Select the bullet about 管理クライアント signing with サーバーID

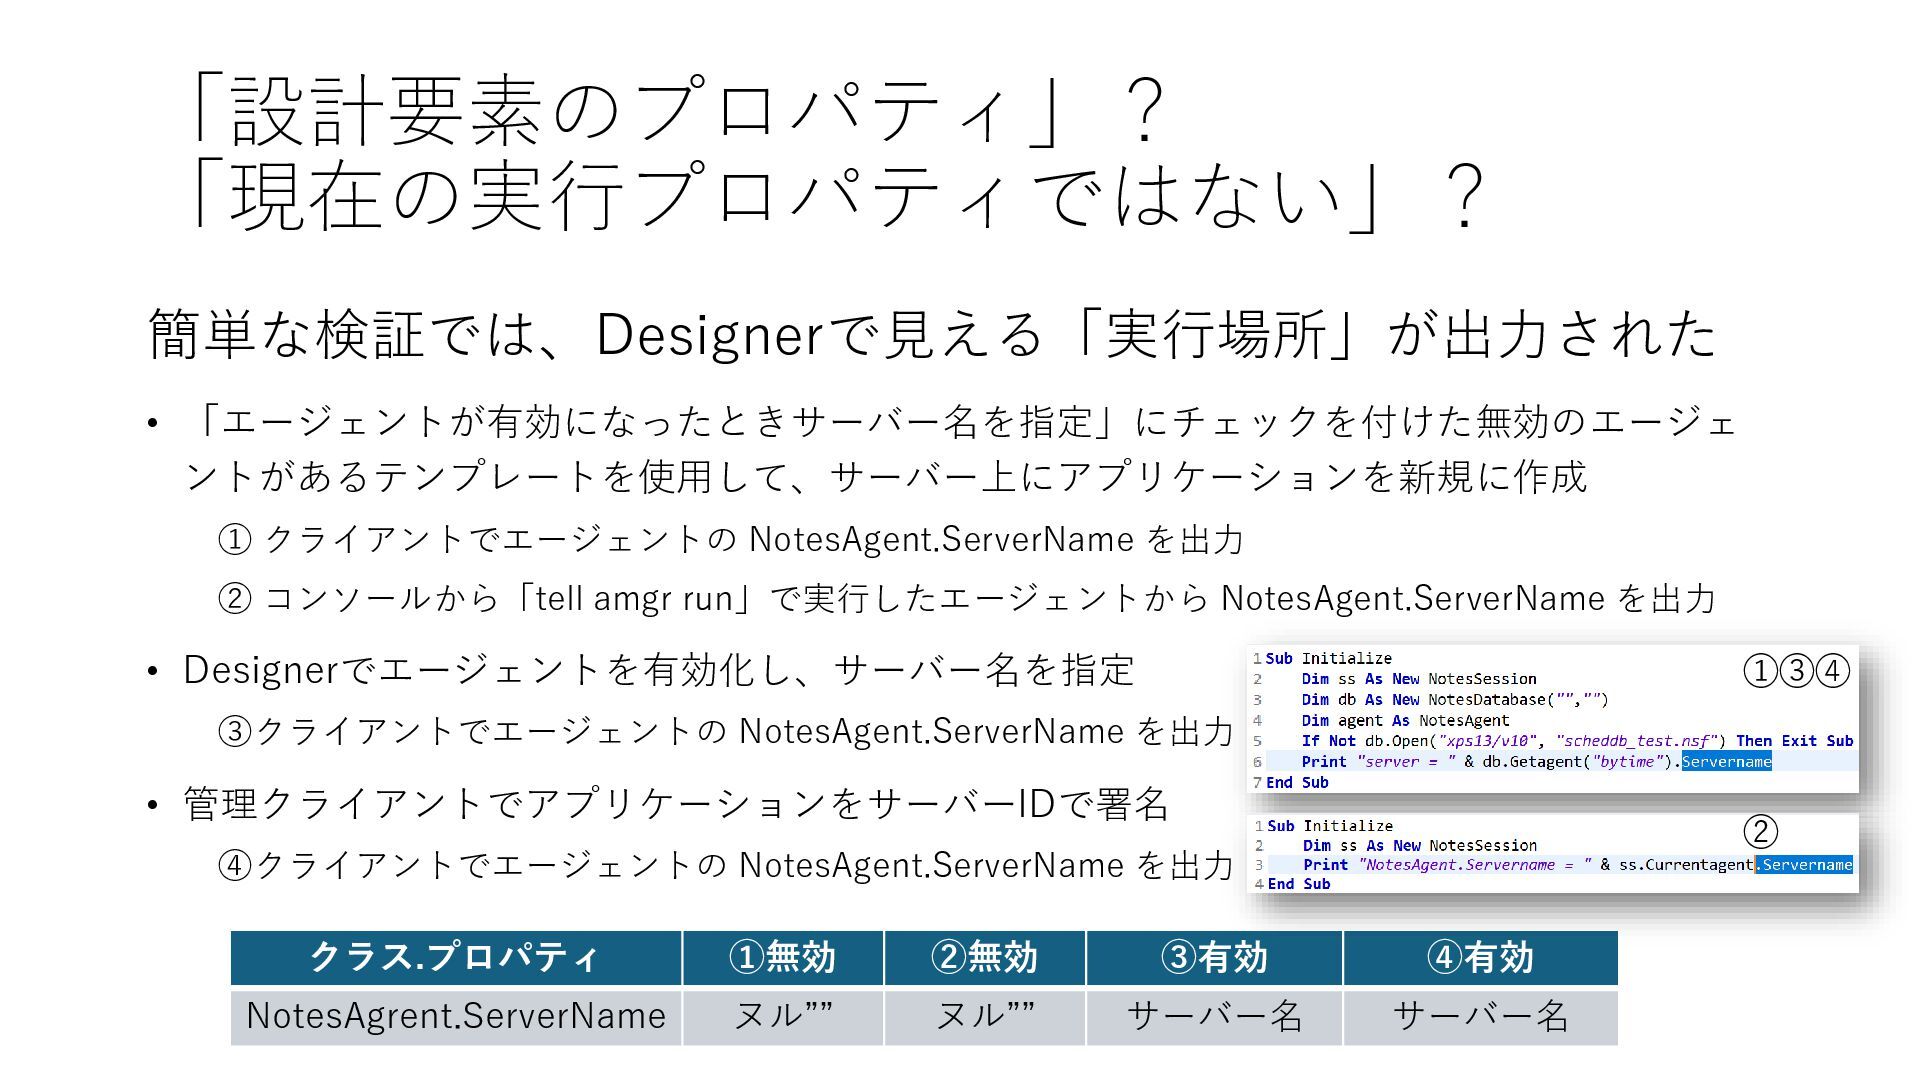tap(676, 804)
